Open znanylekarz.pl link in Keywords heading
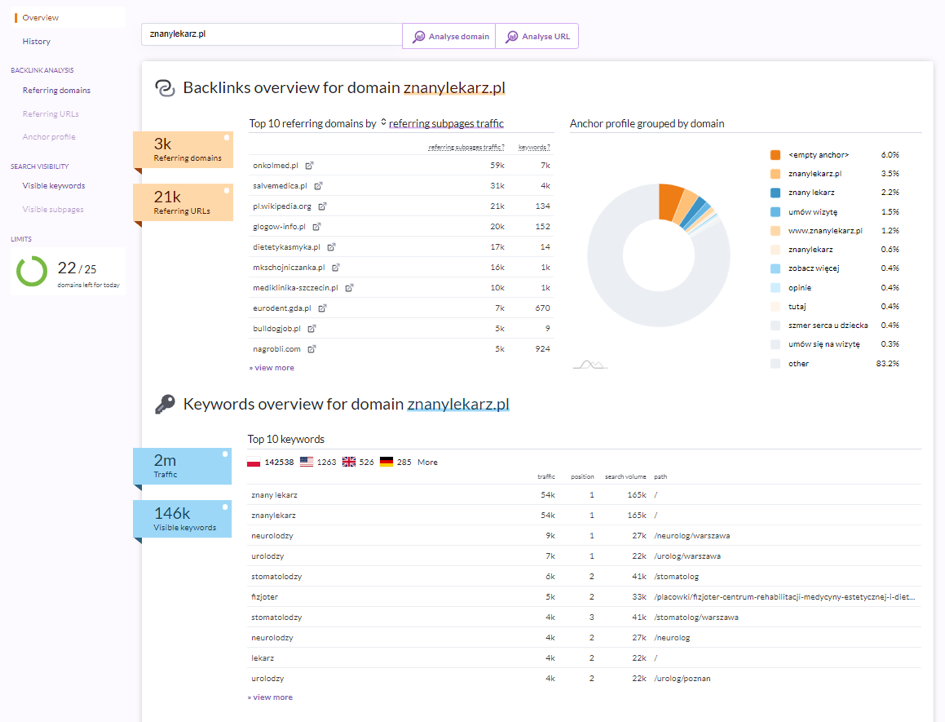The image size is (945, 722). click(458, 404)
